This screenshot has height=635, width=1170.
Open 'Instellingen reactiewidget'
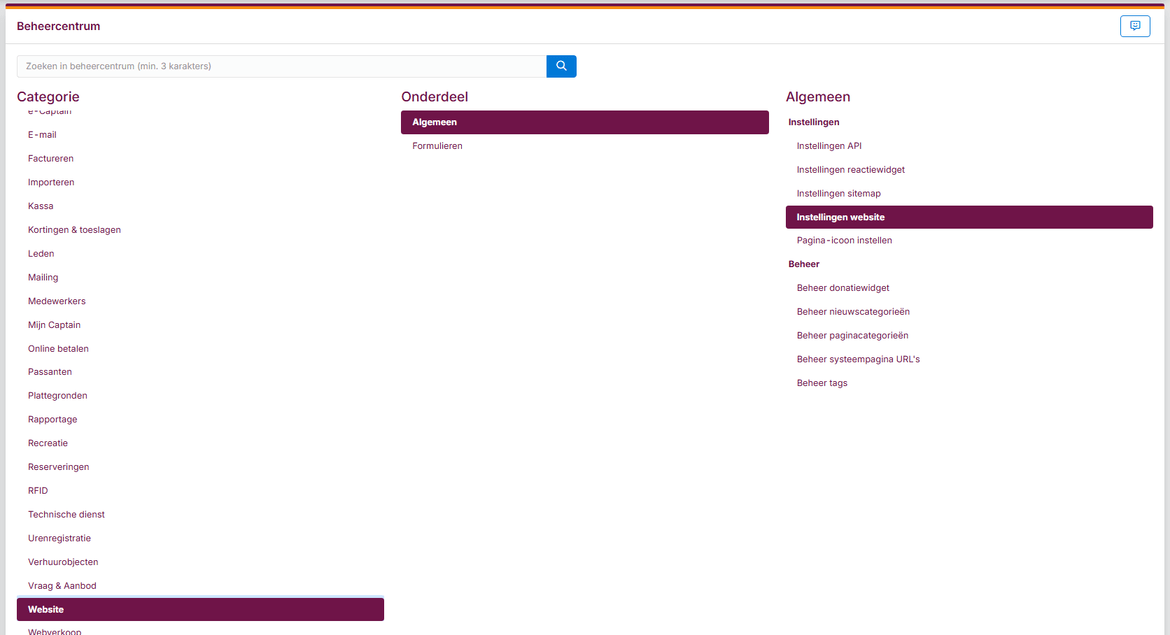(x=850, y=169)
